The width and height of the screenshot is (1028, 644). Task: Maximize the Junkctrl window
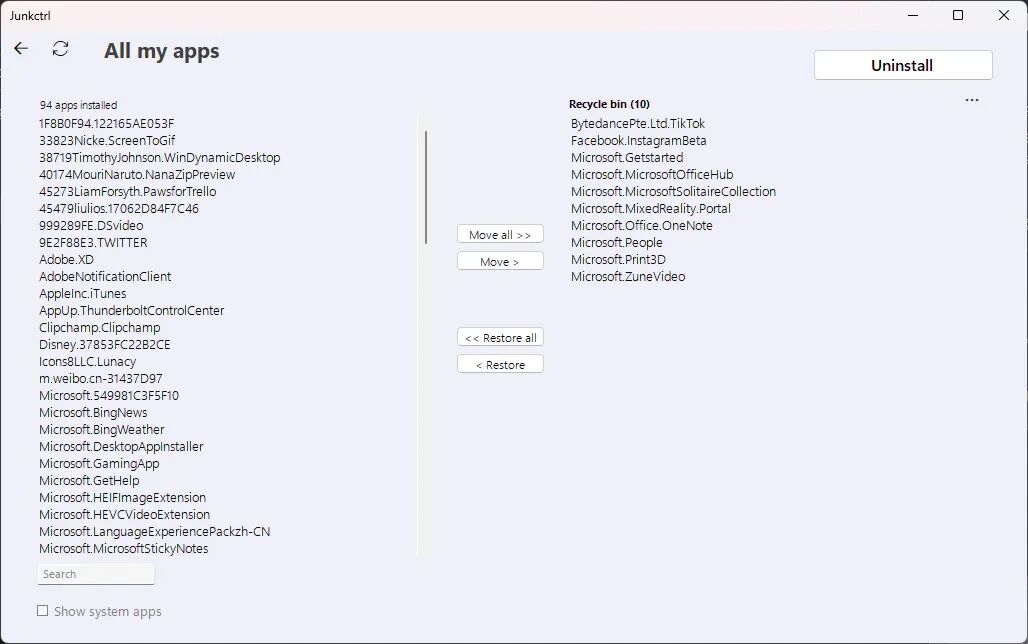[x=958, y=15]
